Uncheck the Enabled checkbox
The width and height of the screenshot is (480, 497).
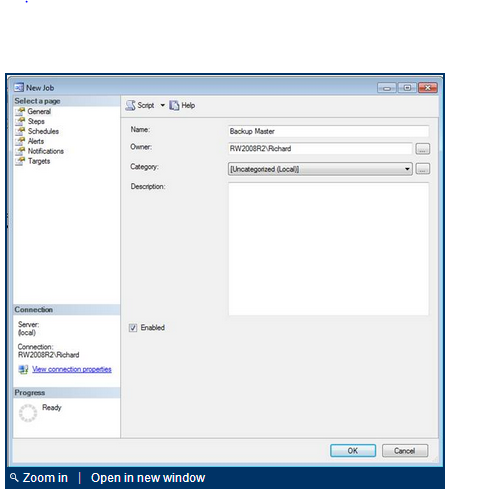click(x=133, y=328)
